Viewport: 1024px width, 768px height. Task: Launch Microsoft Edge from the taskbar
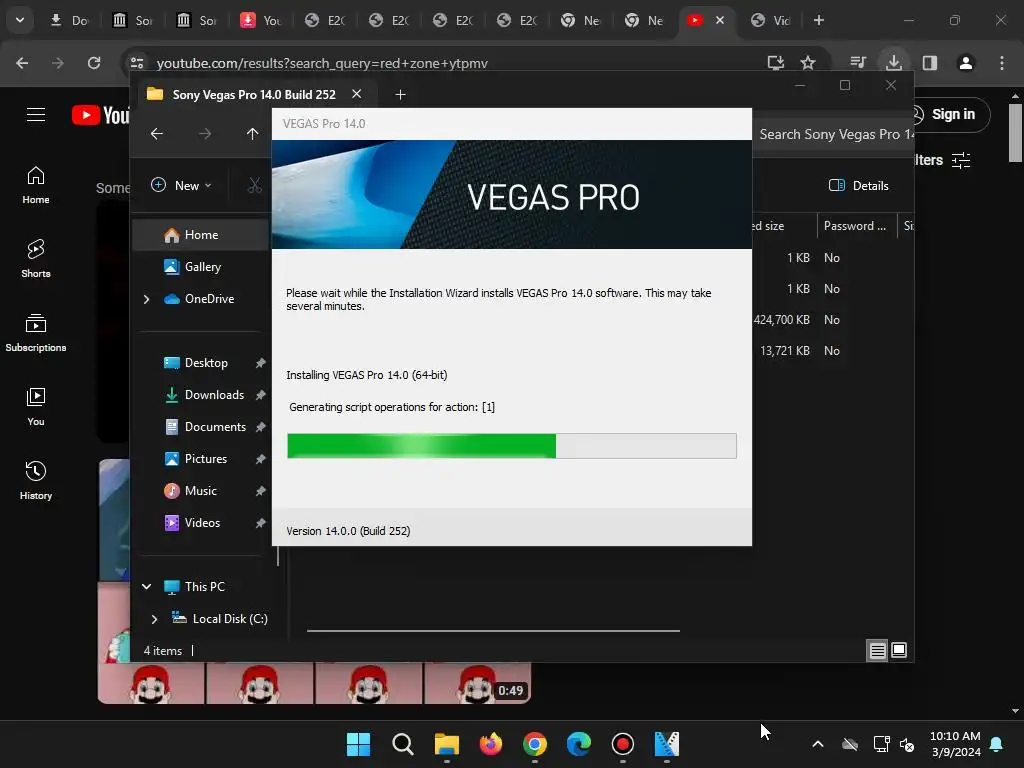(x=579, y=744)
